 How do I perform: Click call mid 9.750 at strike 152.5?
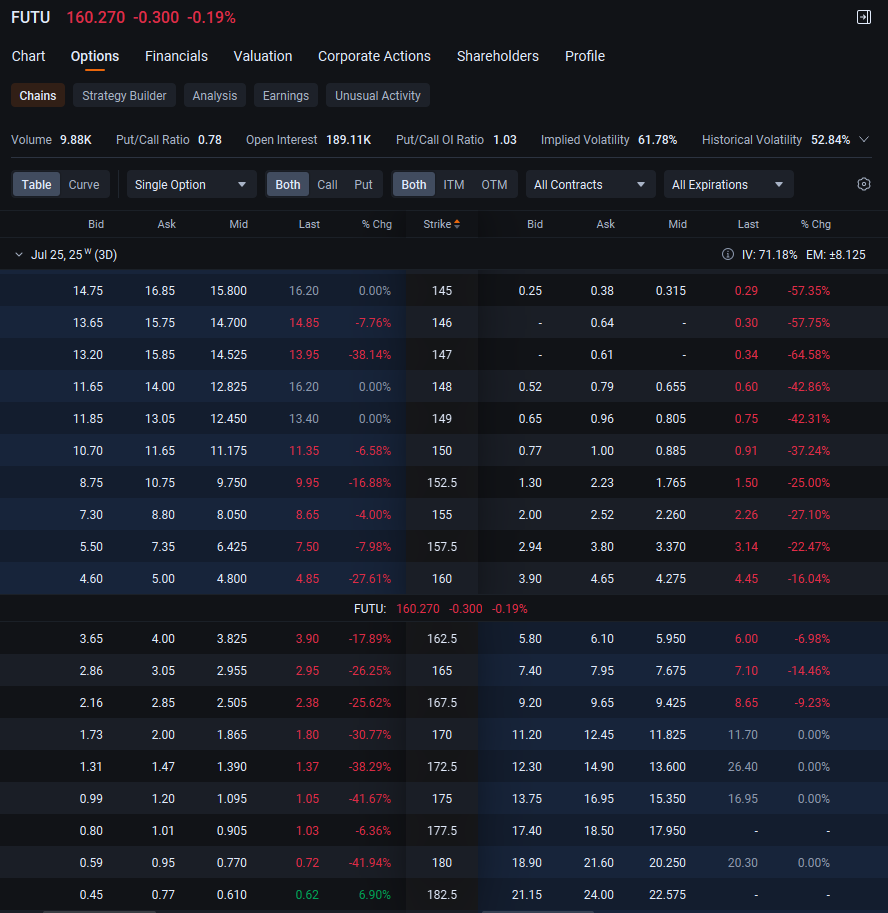[x=232, y=483]
